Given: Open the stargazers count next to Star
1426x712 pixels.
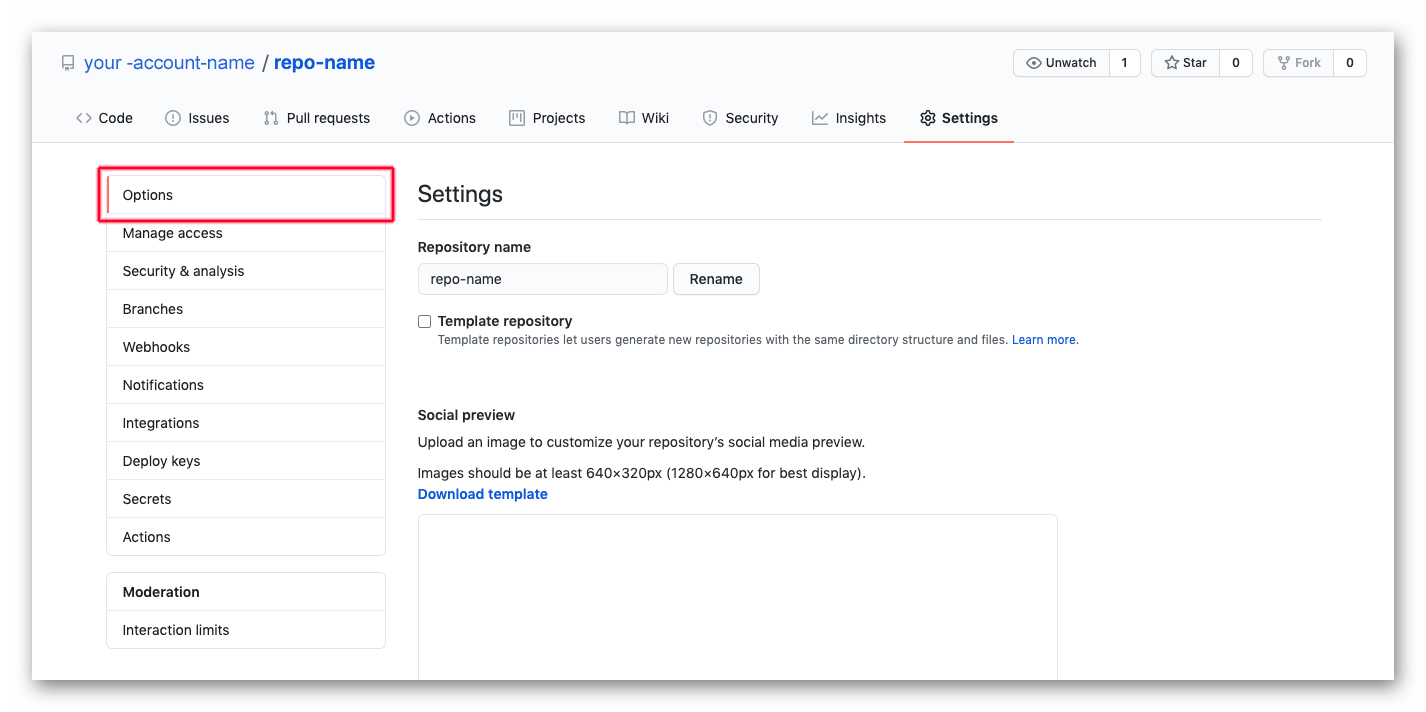Looking at the screenshot, I should point(1236,63).
